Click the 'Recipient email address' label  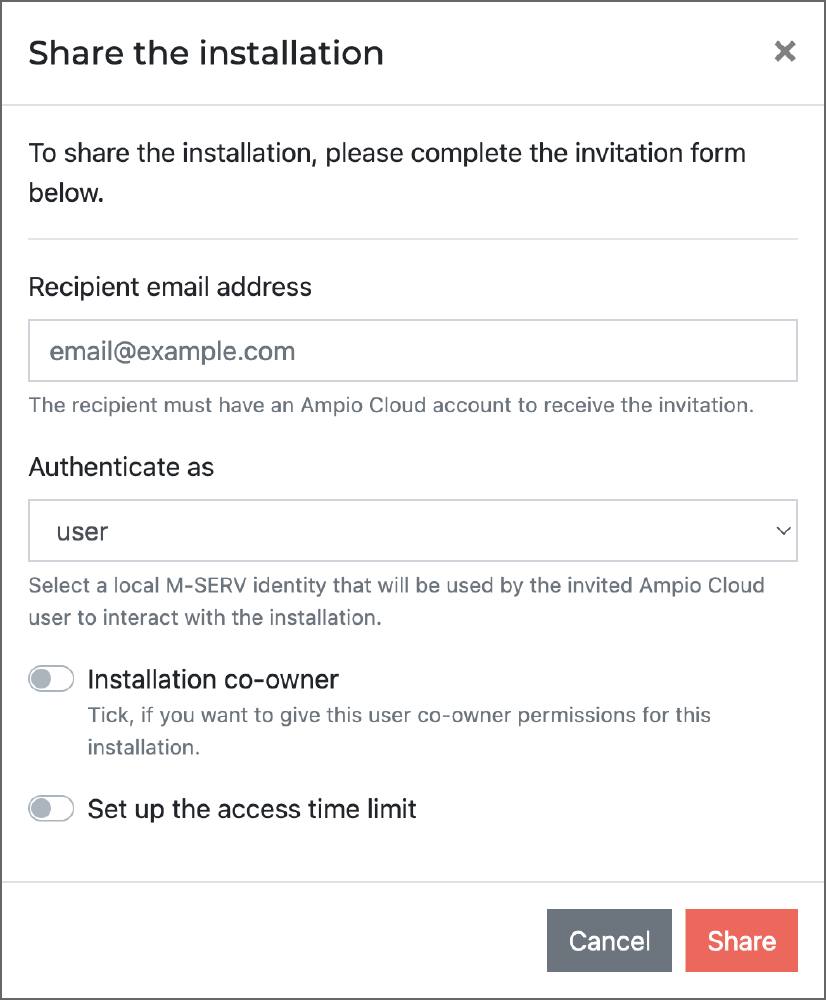(170, 287)
